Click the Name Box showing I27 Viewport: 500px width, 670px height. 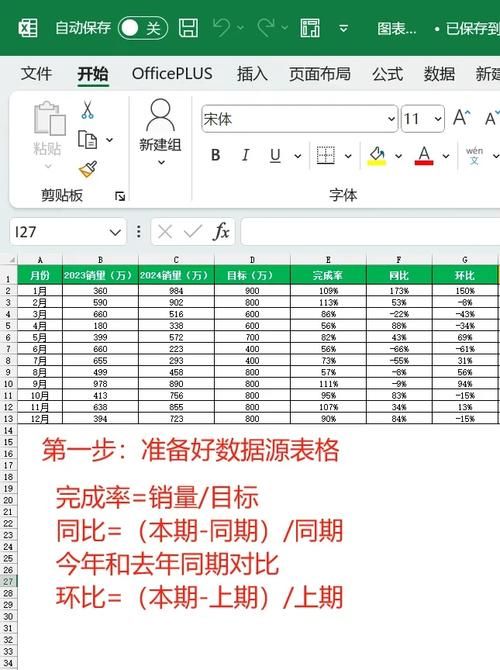[60, 232]
